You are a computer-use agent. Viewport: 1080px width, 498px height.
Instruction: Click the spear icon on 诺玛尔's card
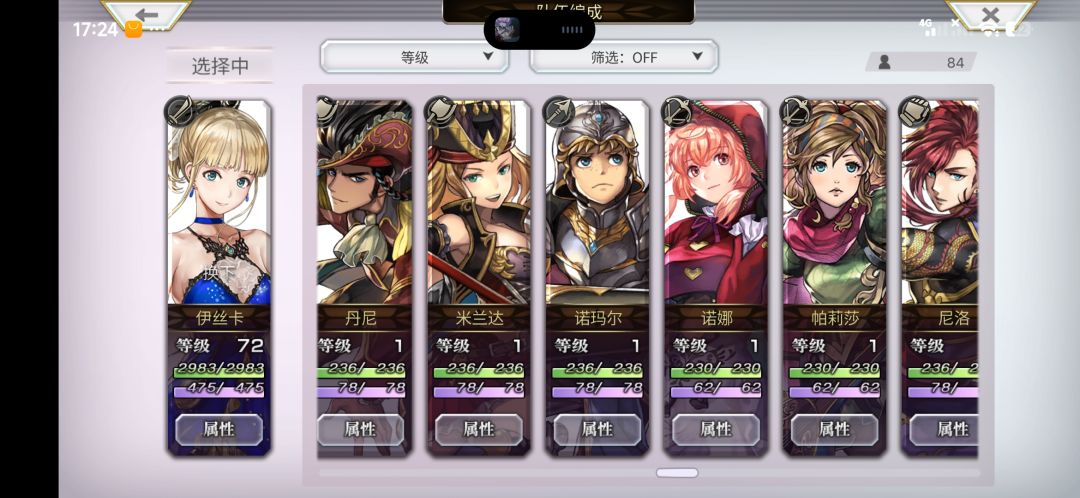pos(557,111)
